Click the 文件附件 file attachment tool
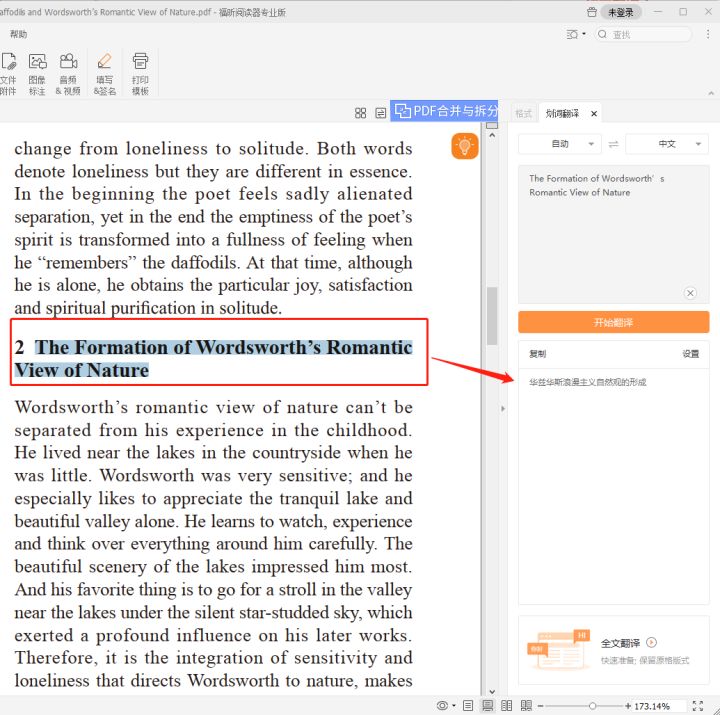Viewport: 720px width, 715px height. coord(8,73)
